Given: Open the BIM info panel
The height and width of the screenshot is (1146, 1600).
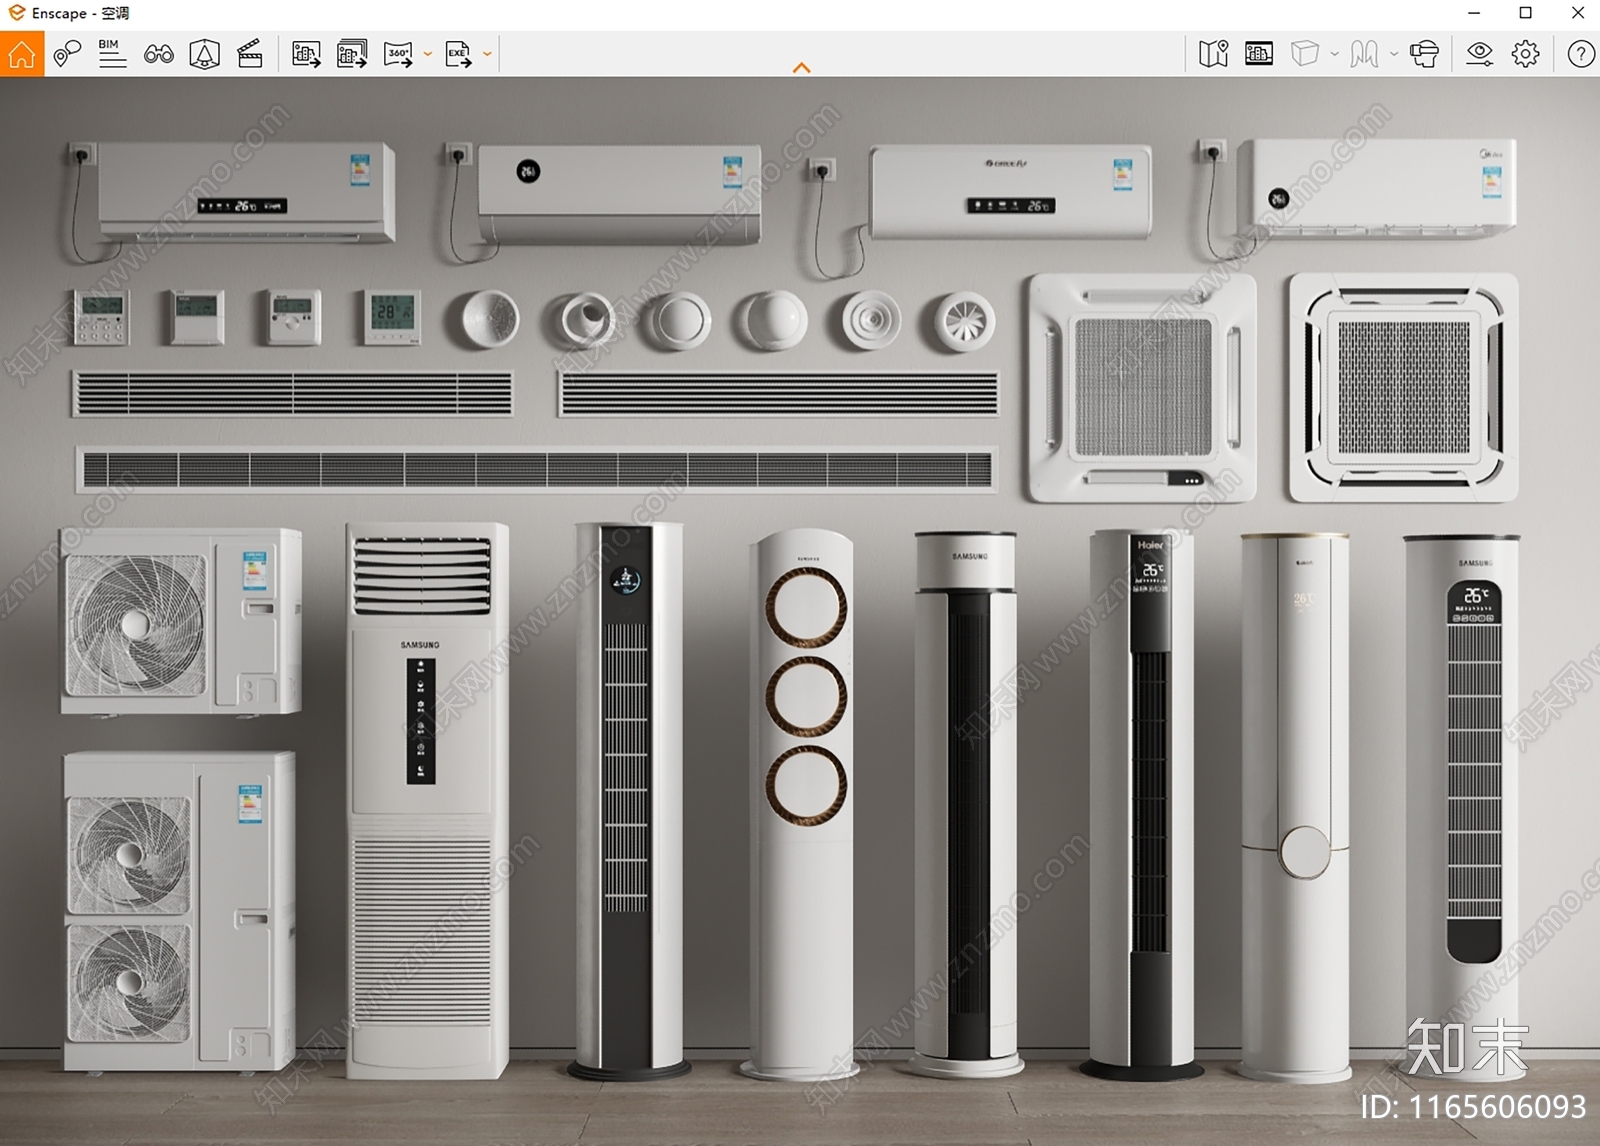Looking at the screenshot, I should point(112,54).
